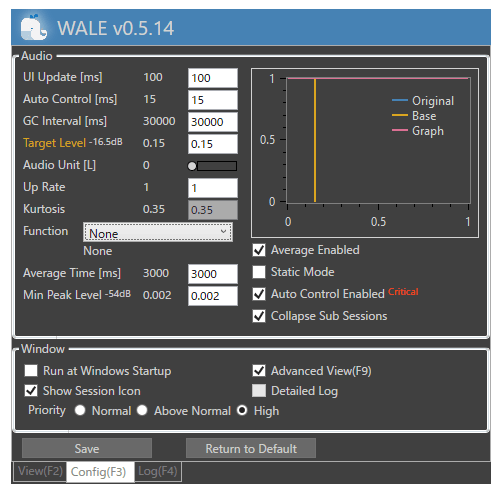Switch to the View(F2) tab
This screenshot has width=500, height=492.
pyautogui.click(x=40, y=471)
